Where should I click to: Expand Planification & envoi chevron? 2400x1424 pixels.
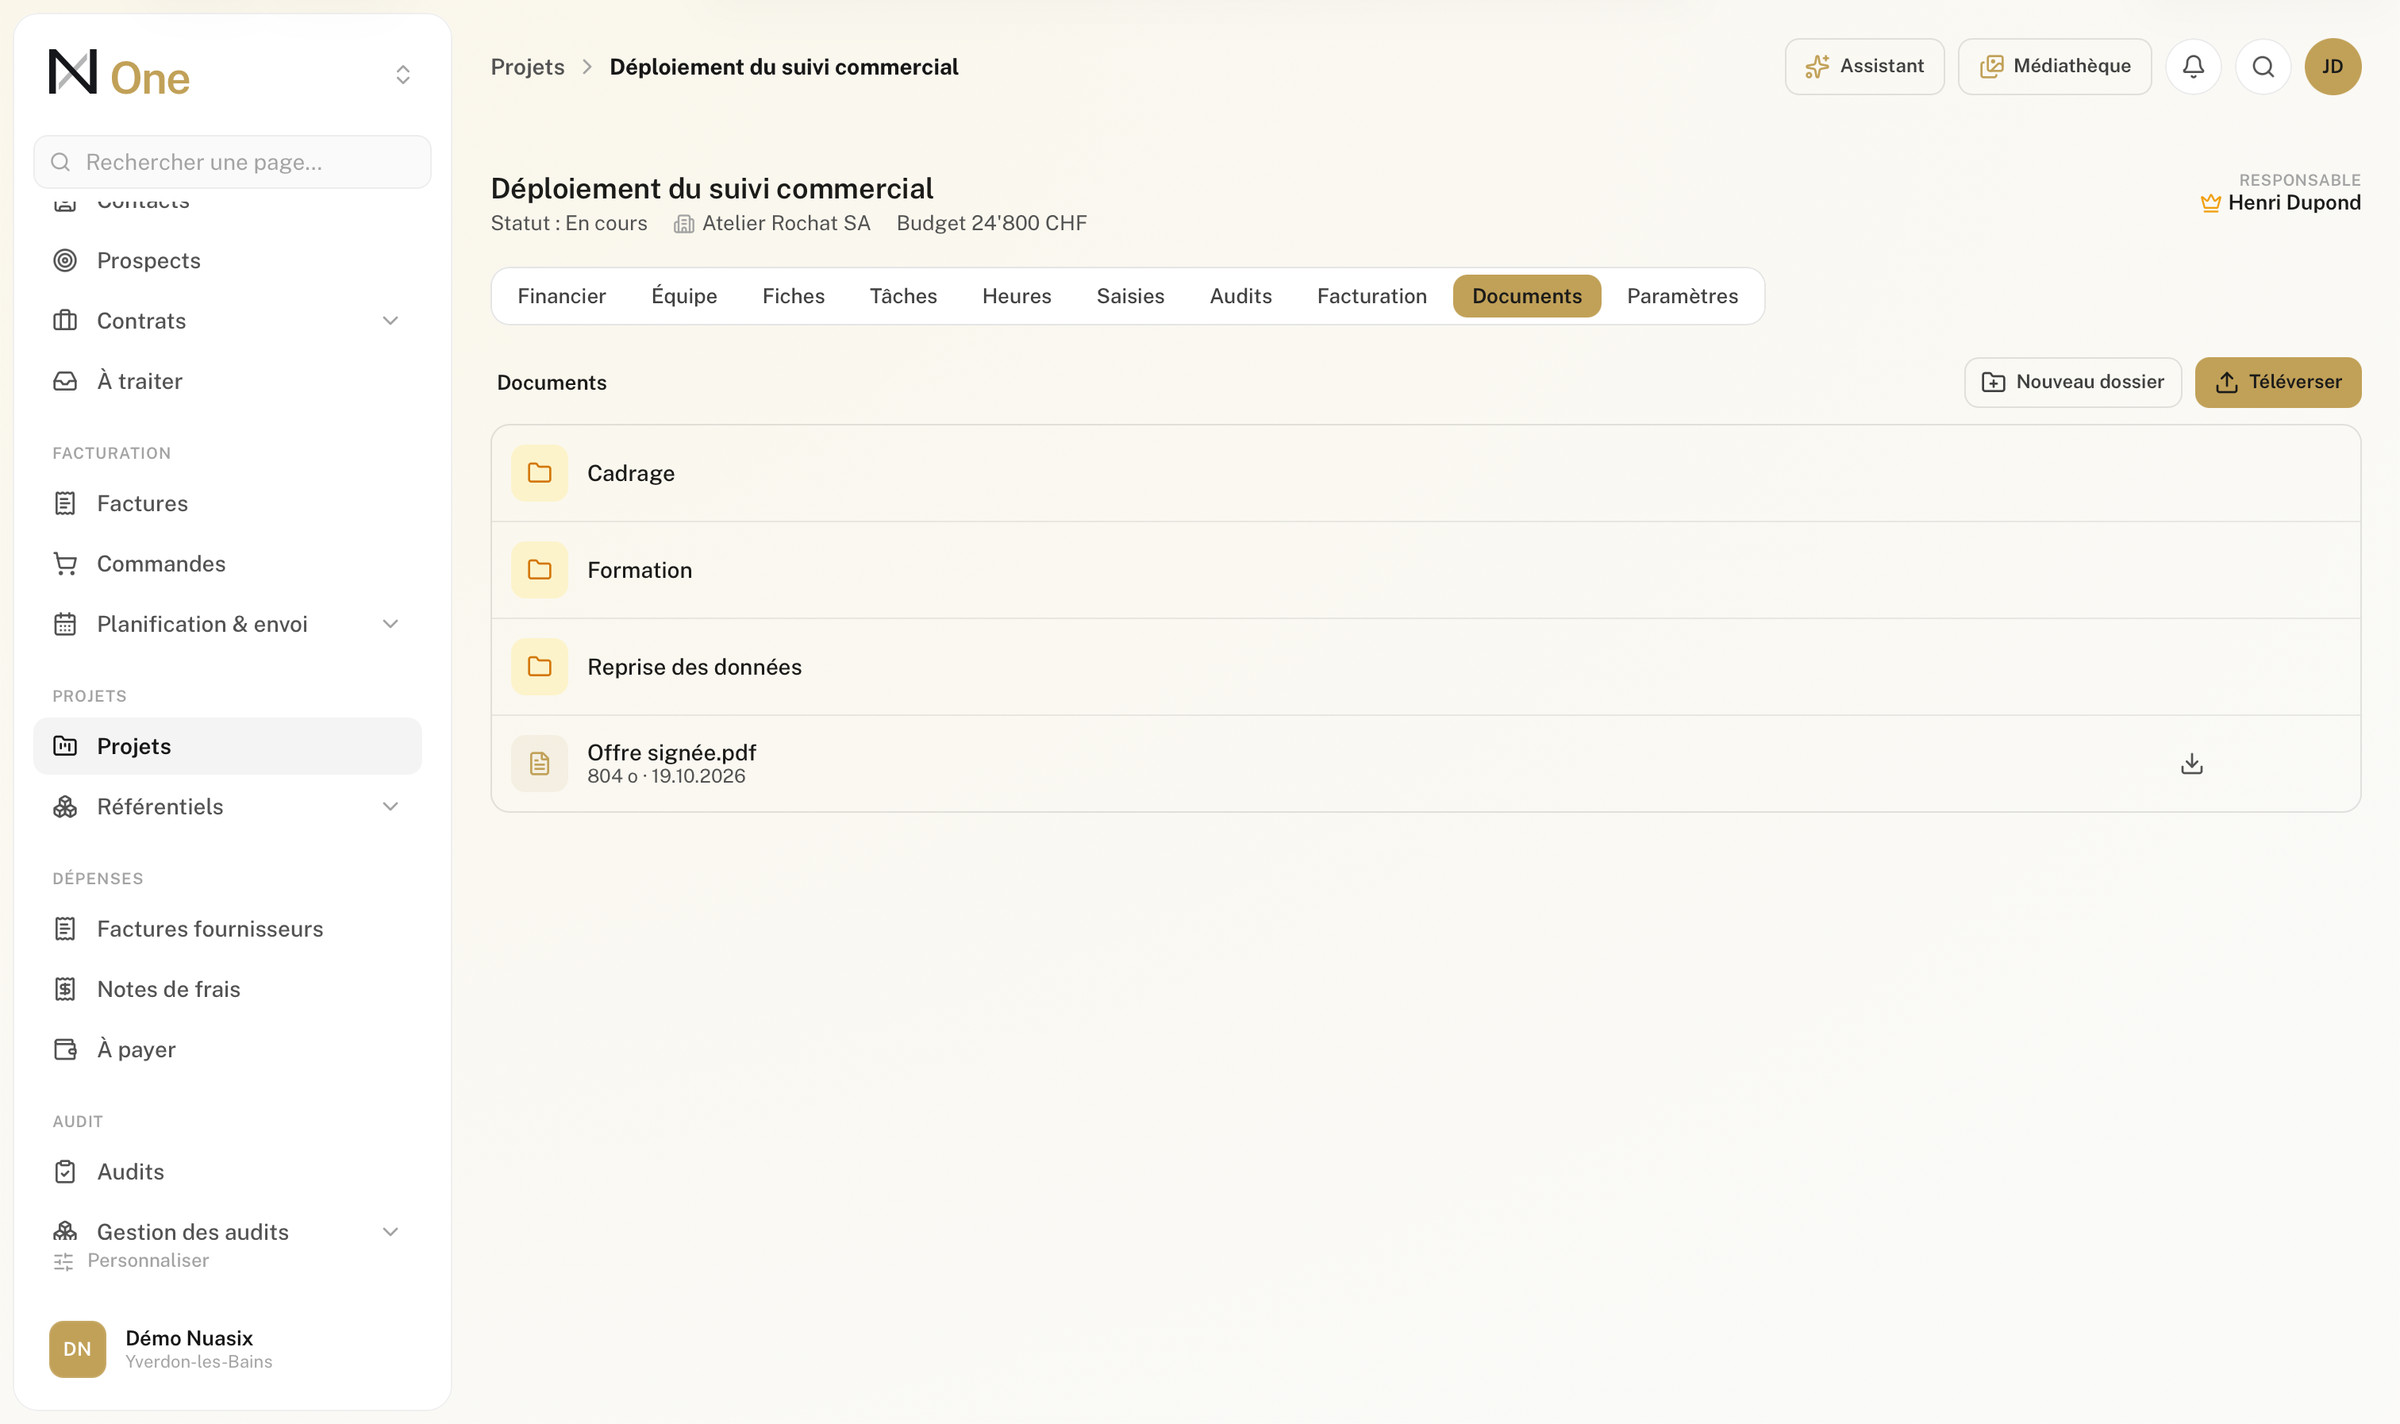tap(390, 624)
